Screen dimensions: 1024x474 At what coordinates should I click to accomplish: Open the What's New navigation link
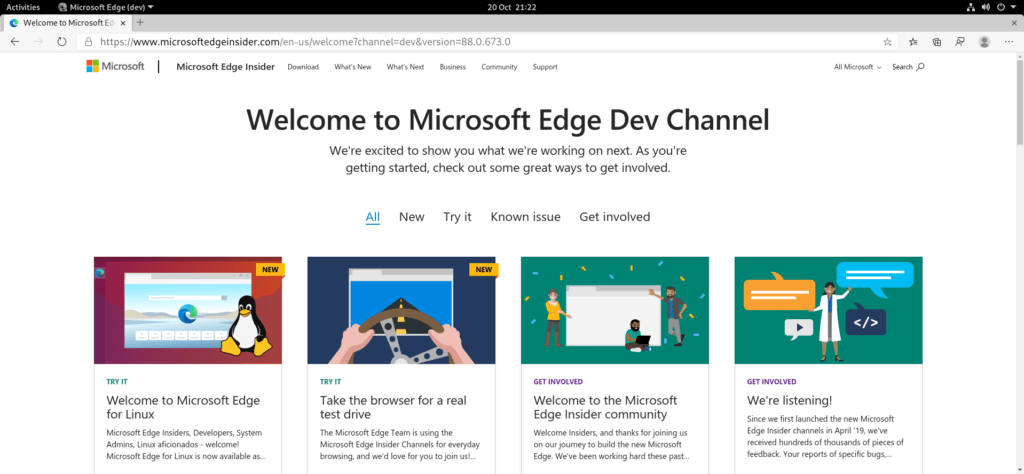pos(352,67)
